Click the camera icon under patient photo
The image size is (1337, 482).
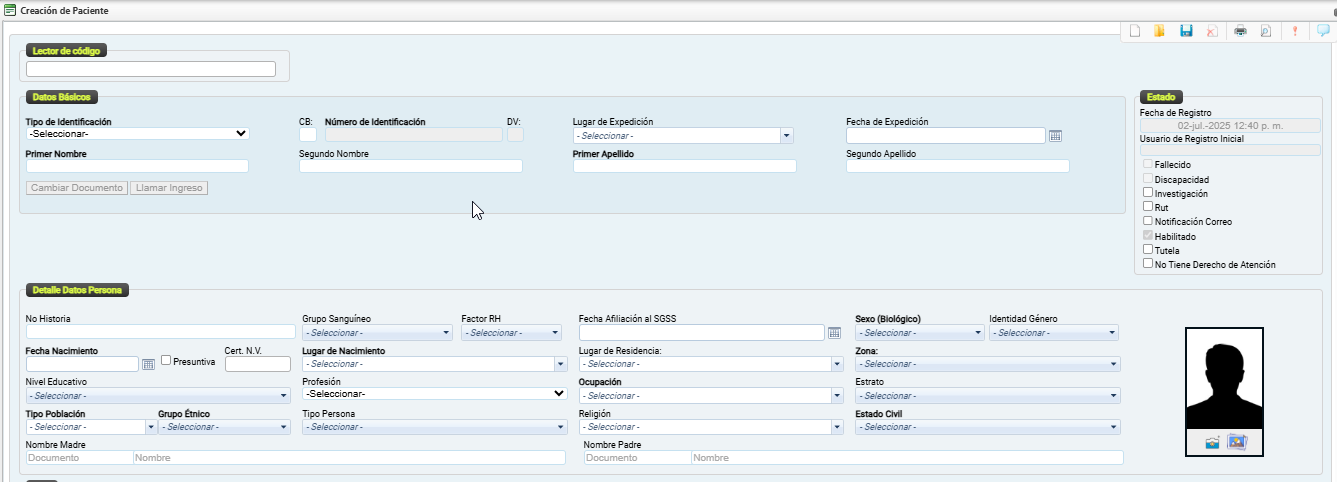pos(1212,442)
